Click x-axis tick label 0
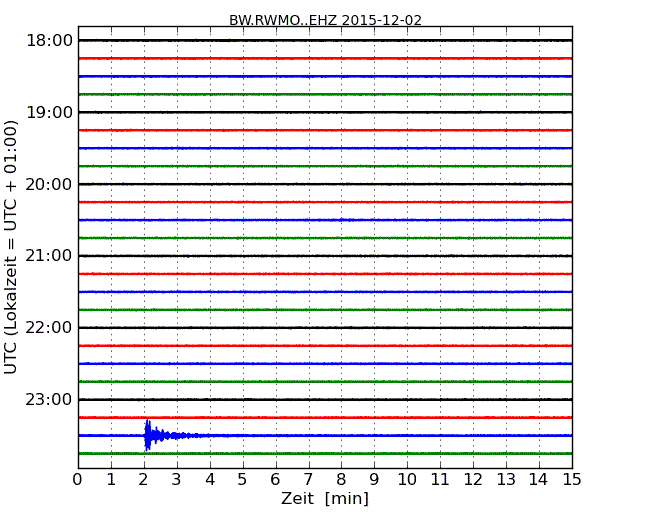Viewport: 650px width, 520px height. (x=78, y=480)
